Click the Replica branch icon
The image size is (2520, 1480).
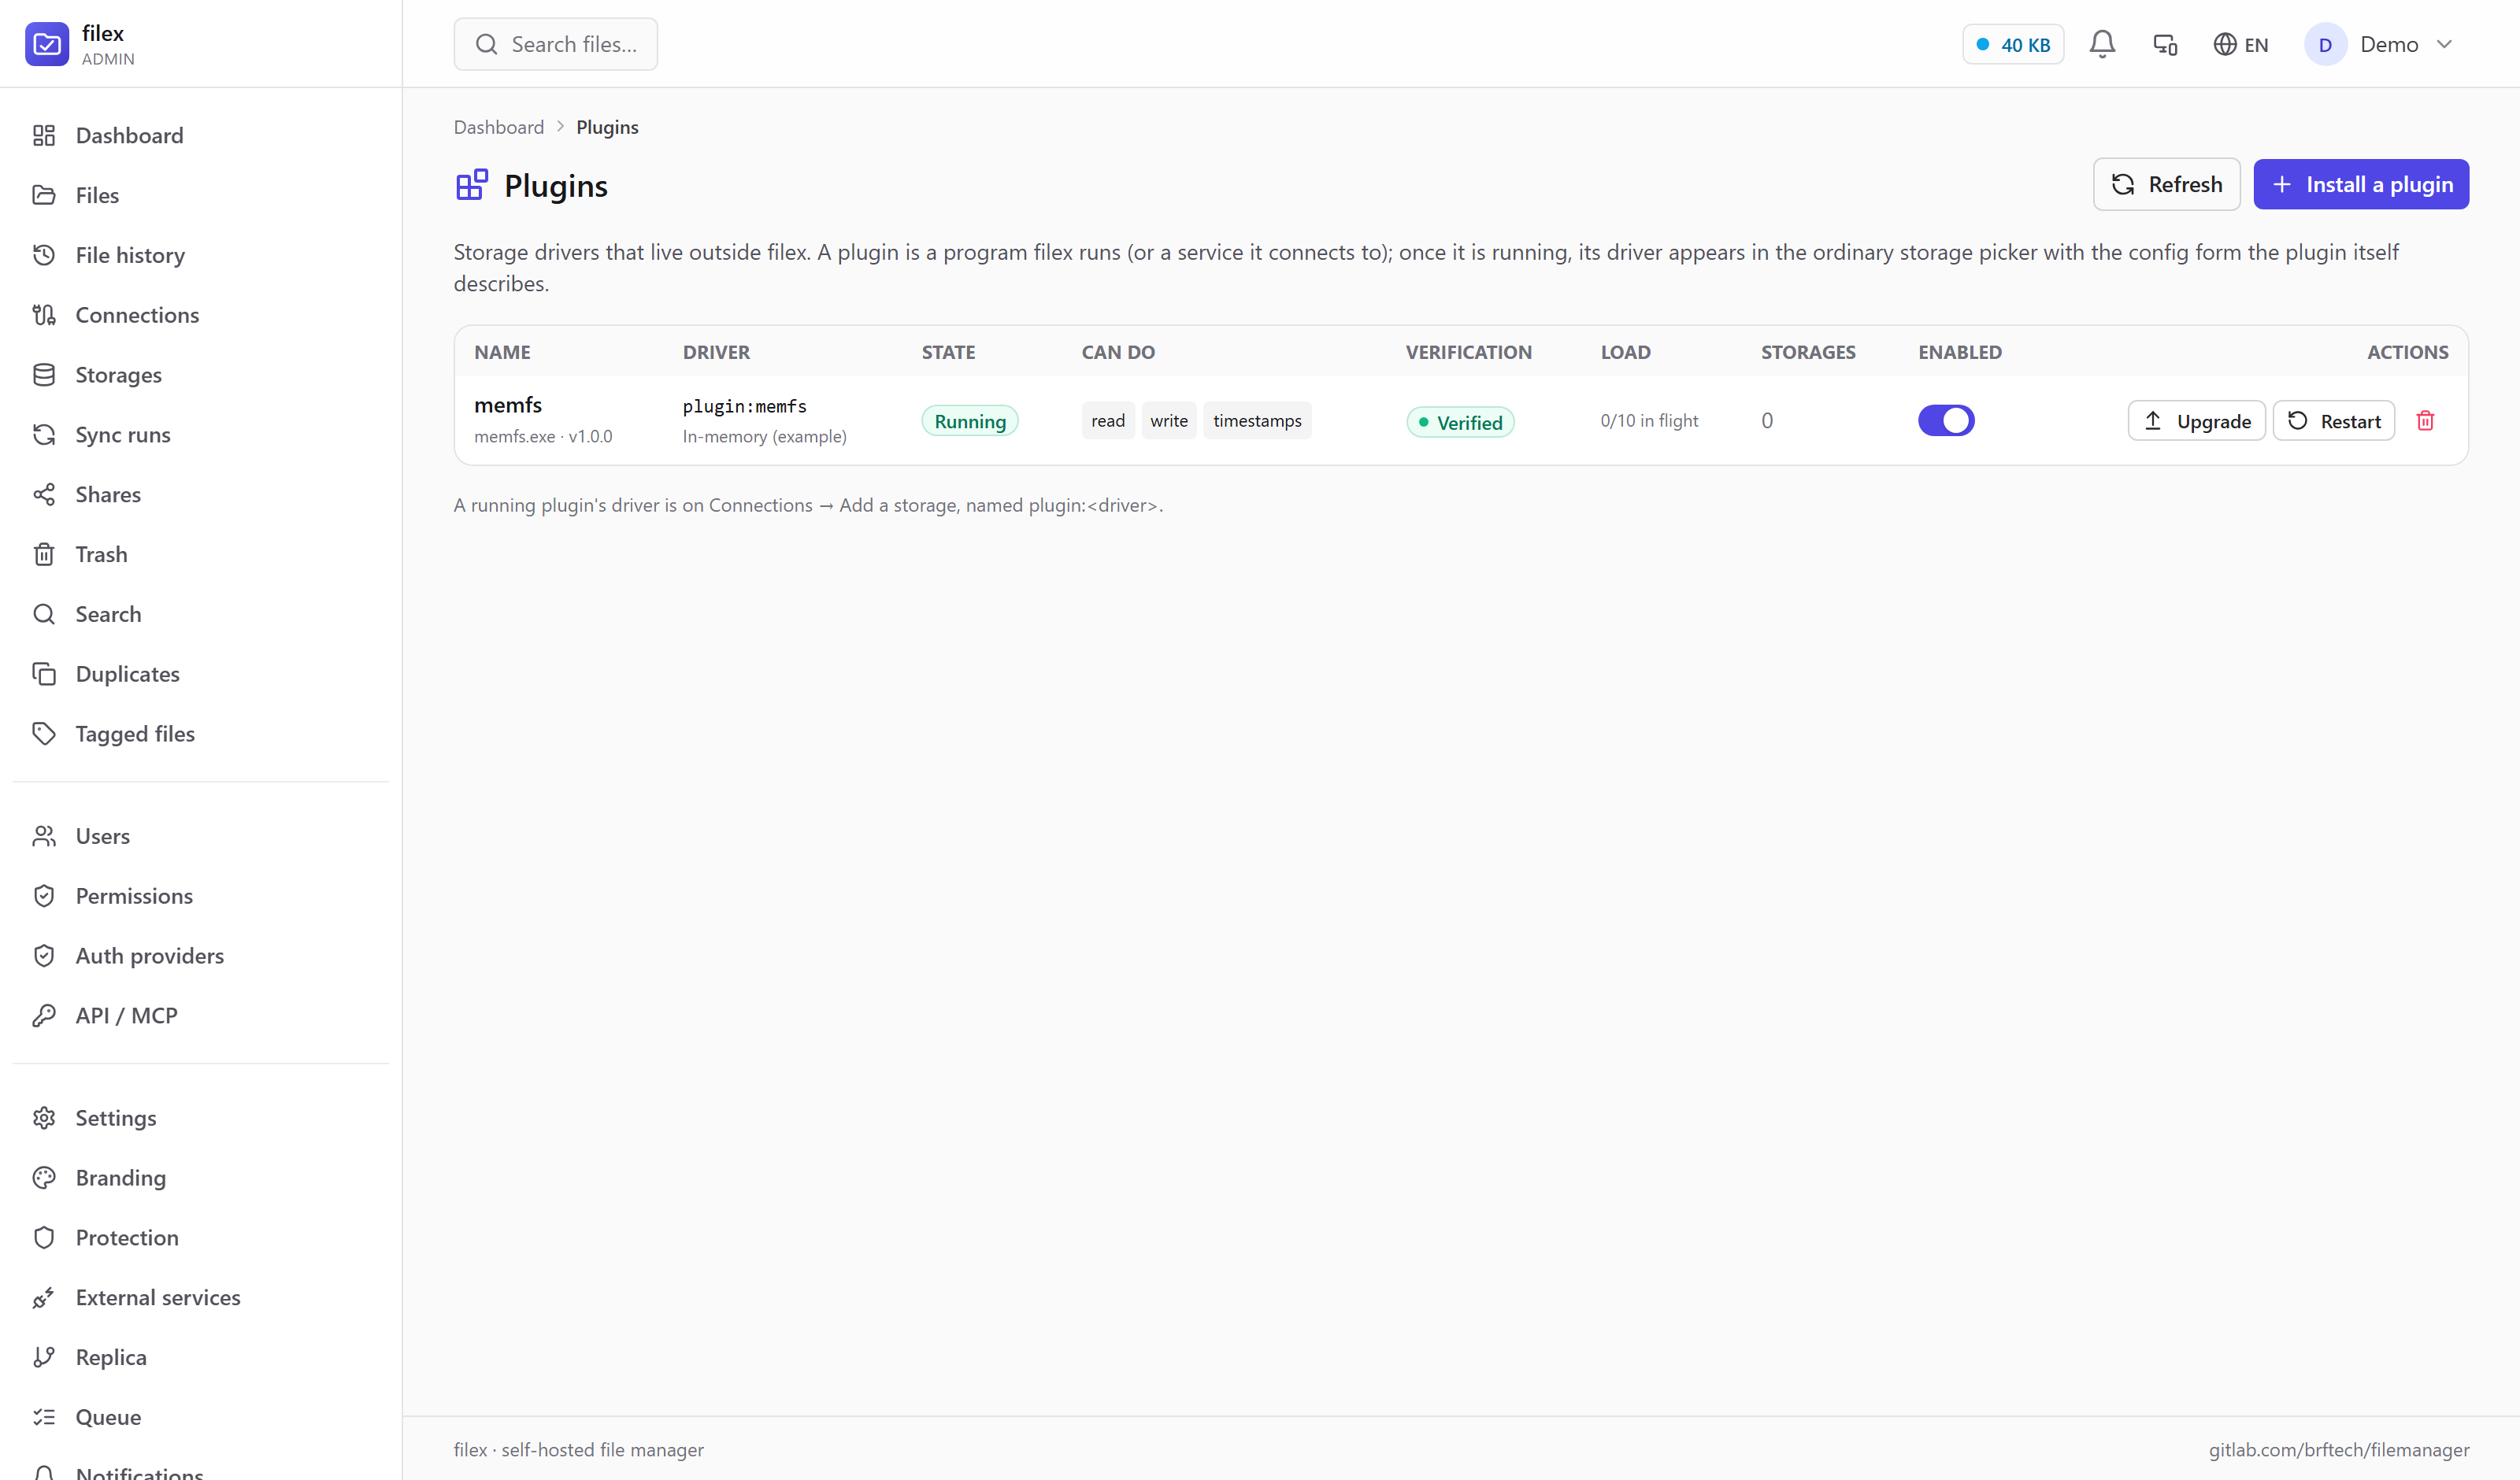tap(44, 1357)
